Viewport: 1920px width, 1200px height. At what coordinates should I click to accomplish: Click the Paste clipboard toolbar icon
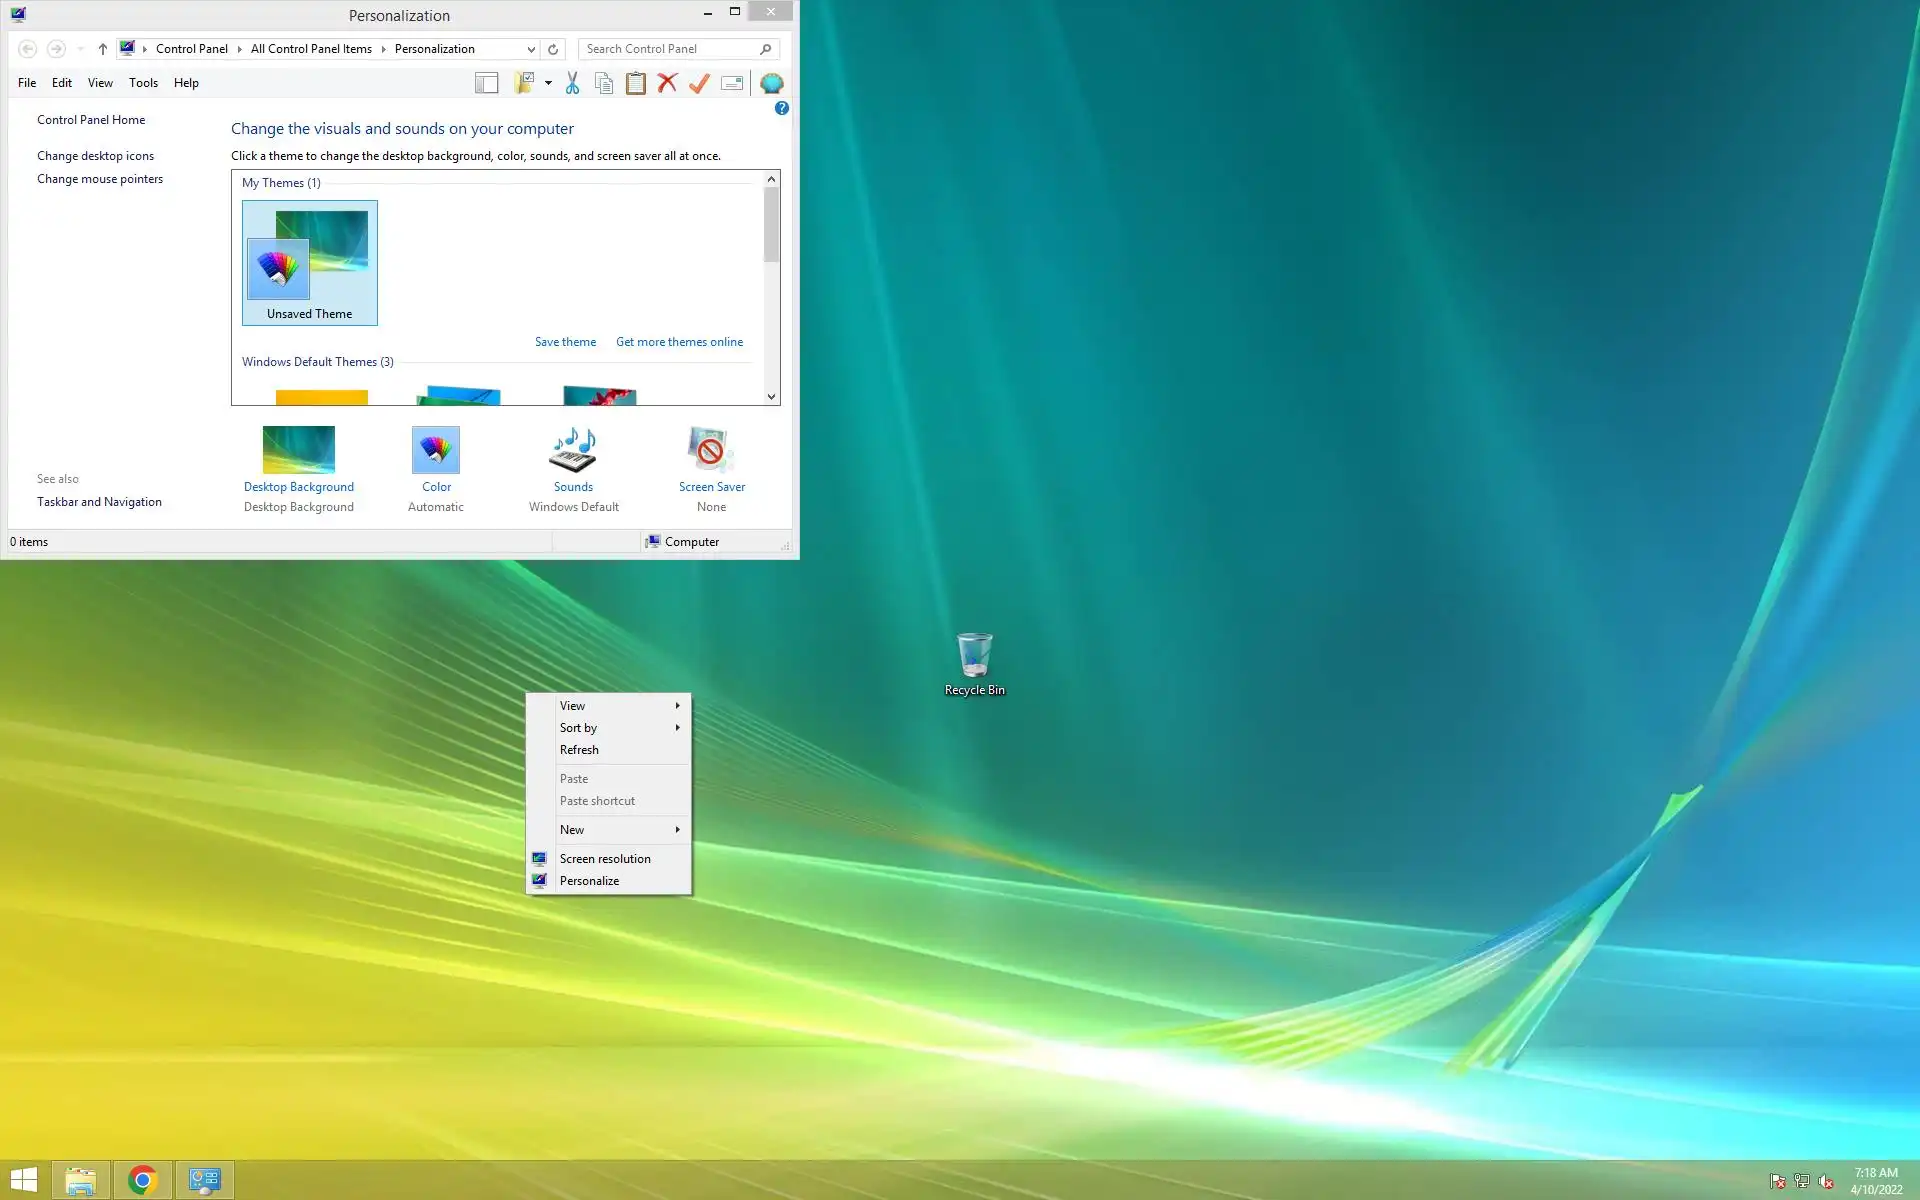(x=635, y=83)
